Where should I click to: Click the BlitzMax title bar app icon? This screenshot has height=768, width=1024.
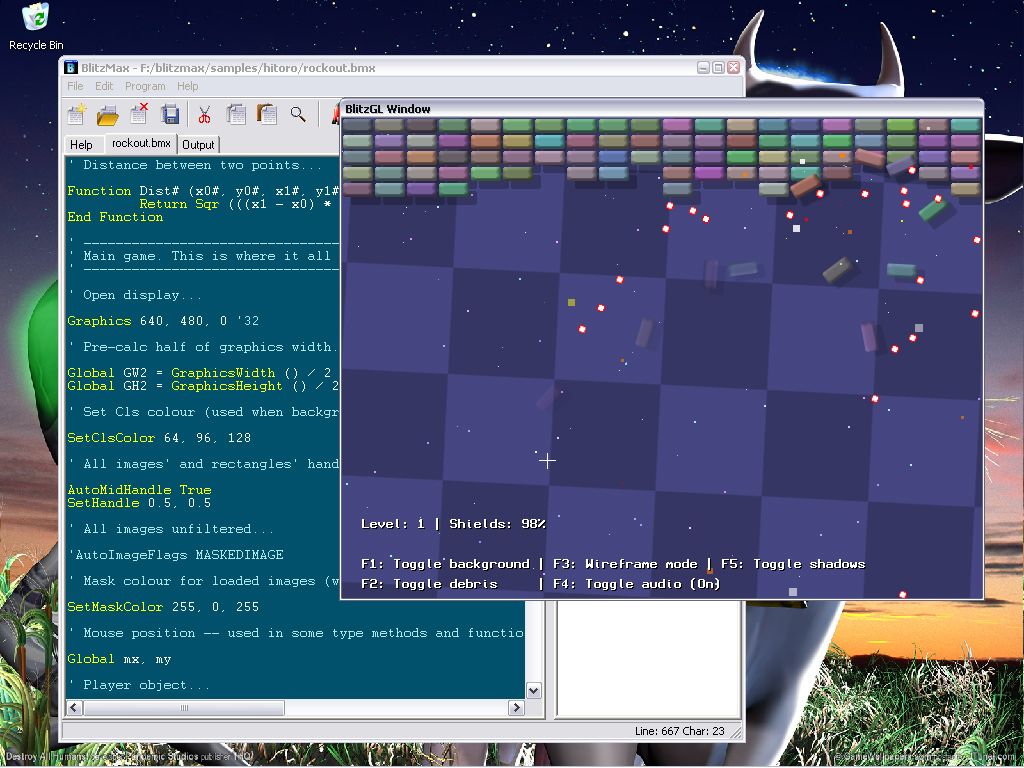(71, 68)
